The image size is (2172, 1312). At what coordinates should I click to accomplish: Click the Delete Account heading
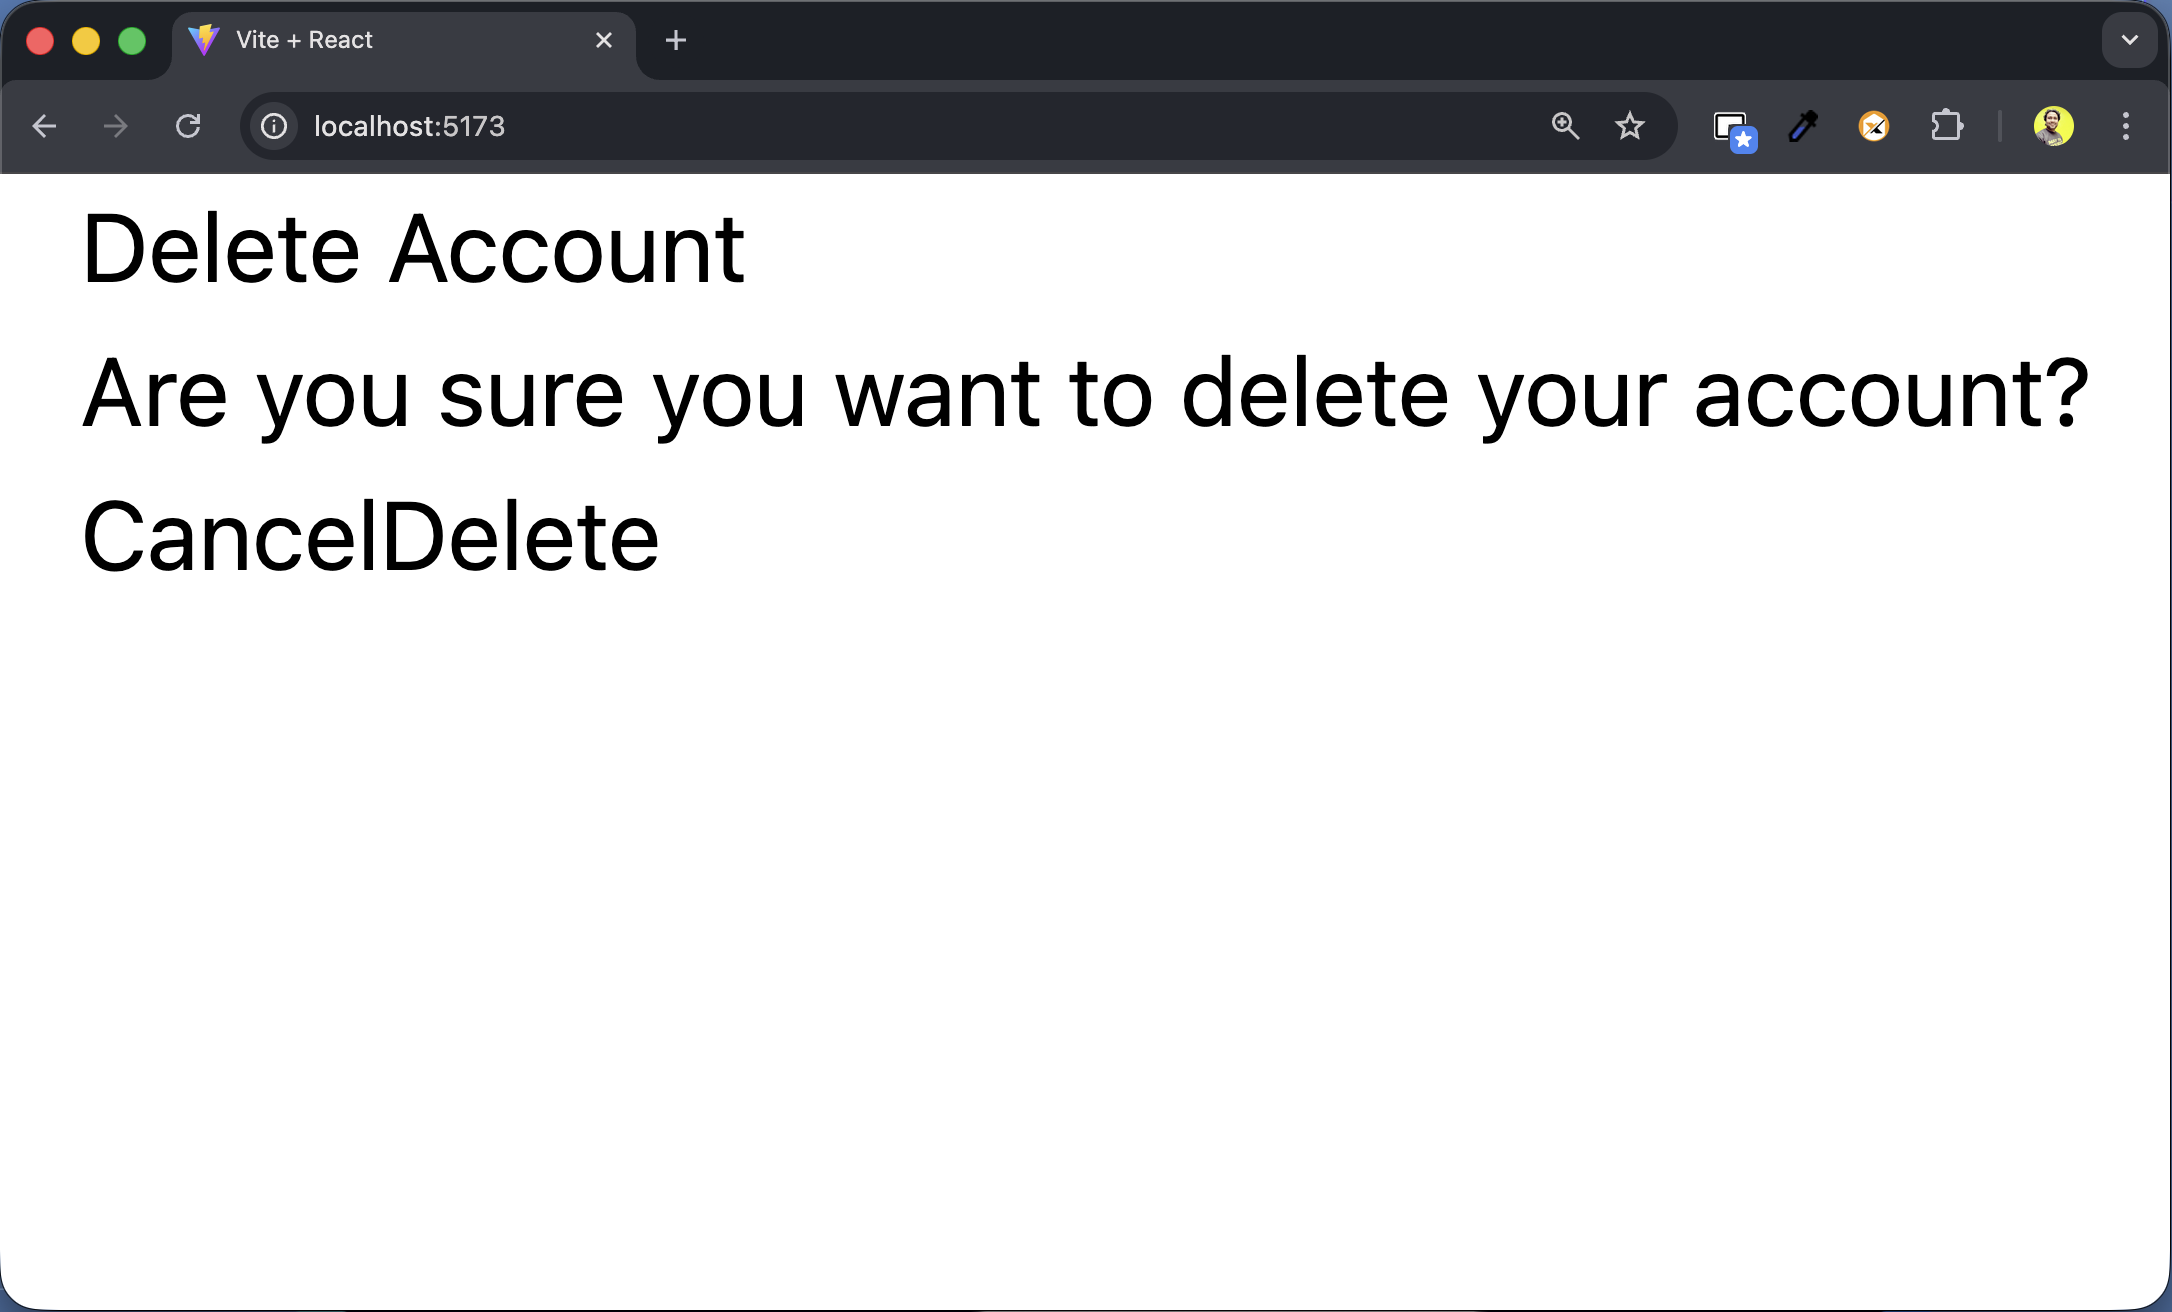413,247
